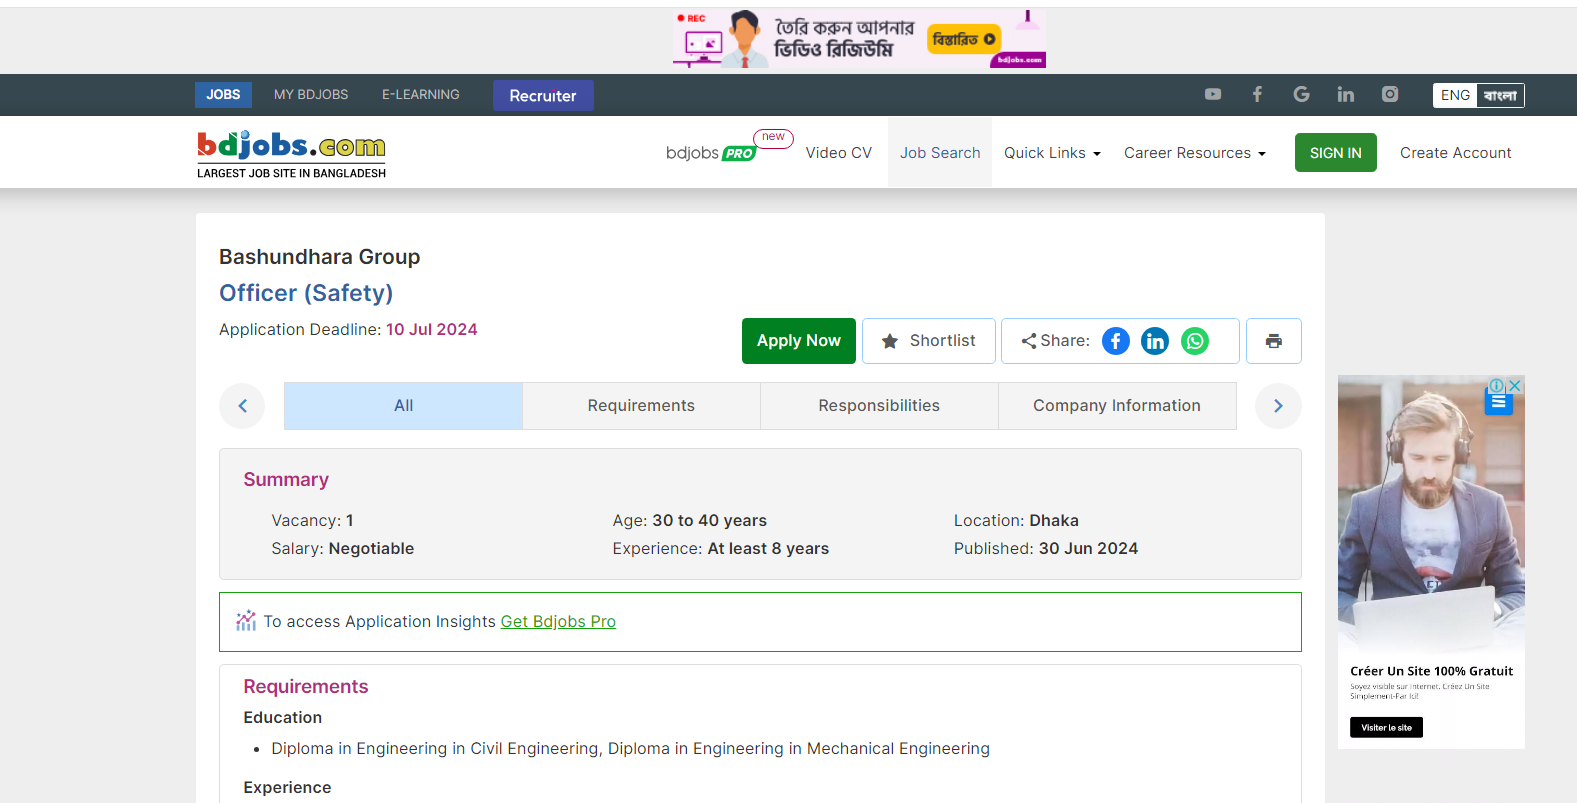The image size is (1577, 803).
Task: Open the Instagram icon in top bar
Action: point(1390,94)
